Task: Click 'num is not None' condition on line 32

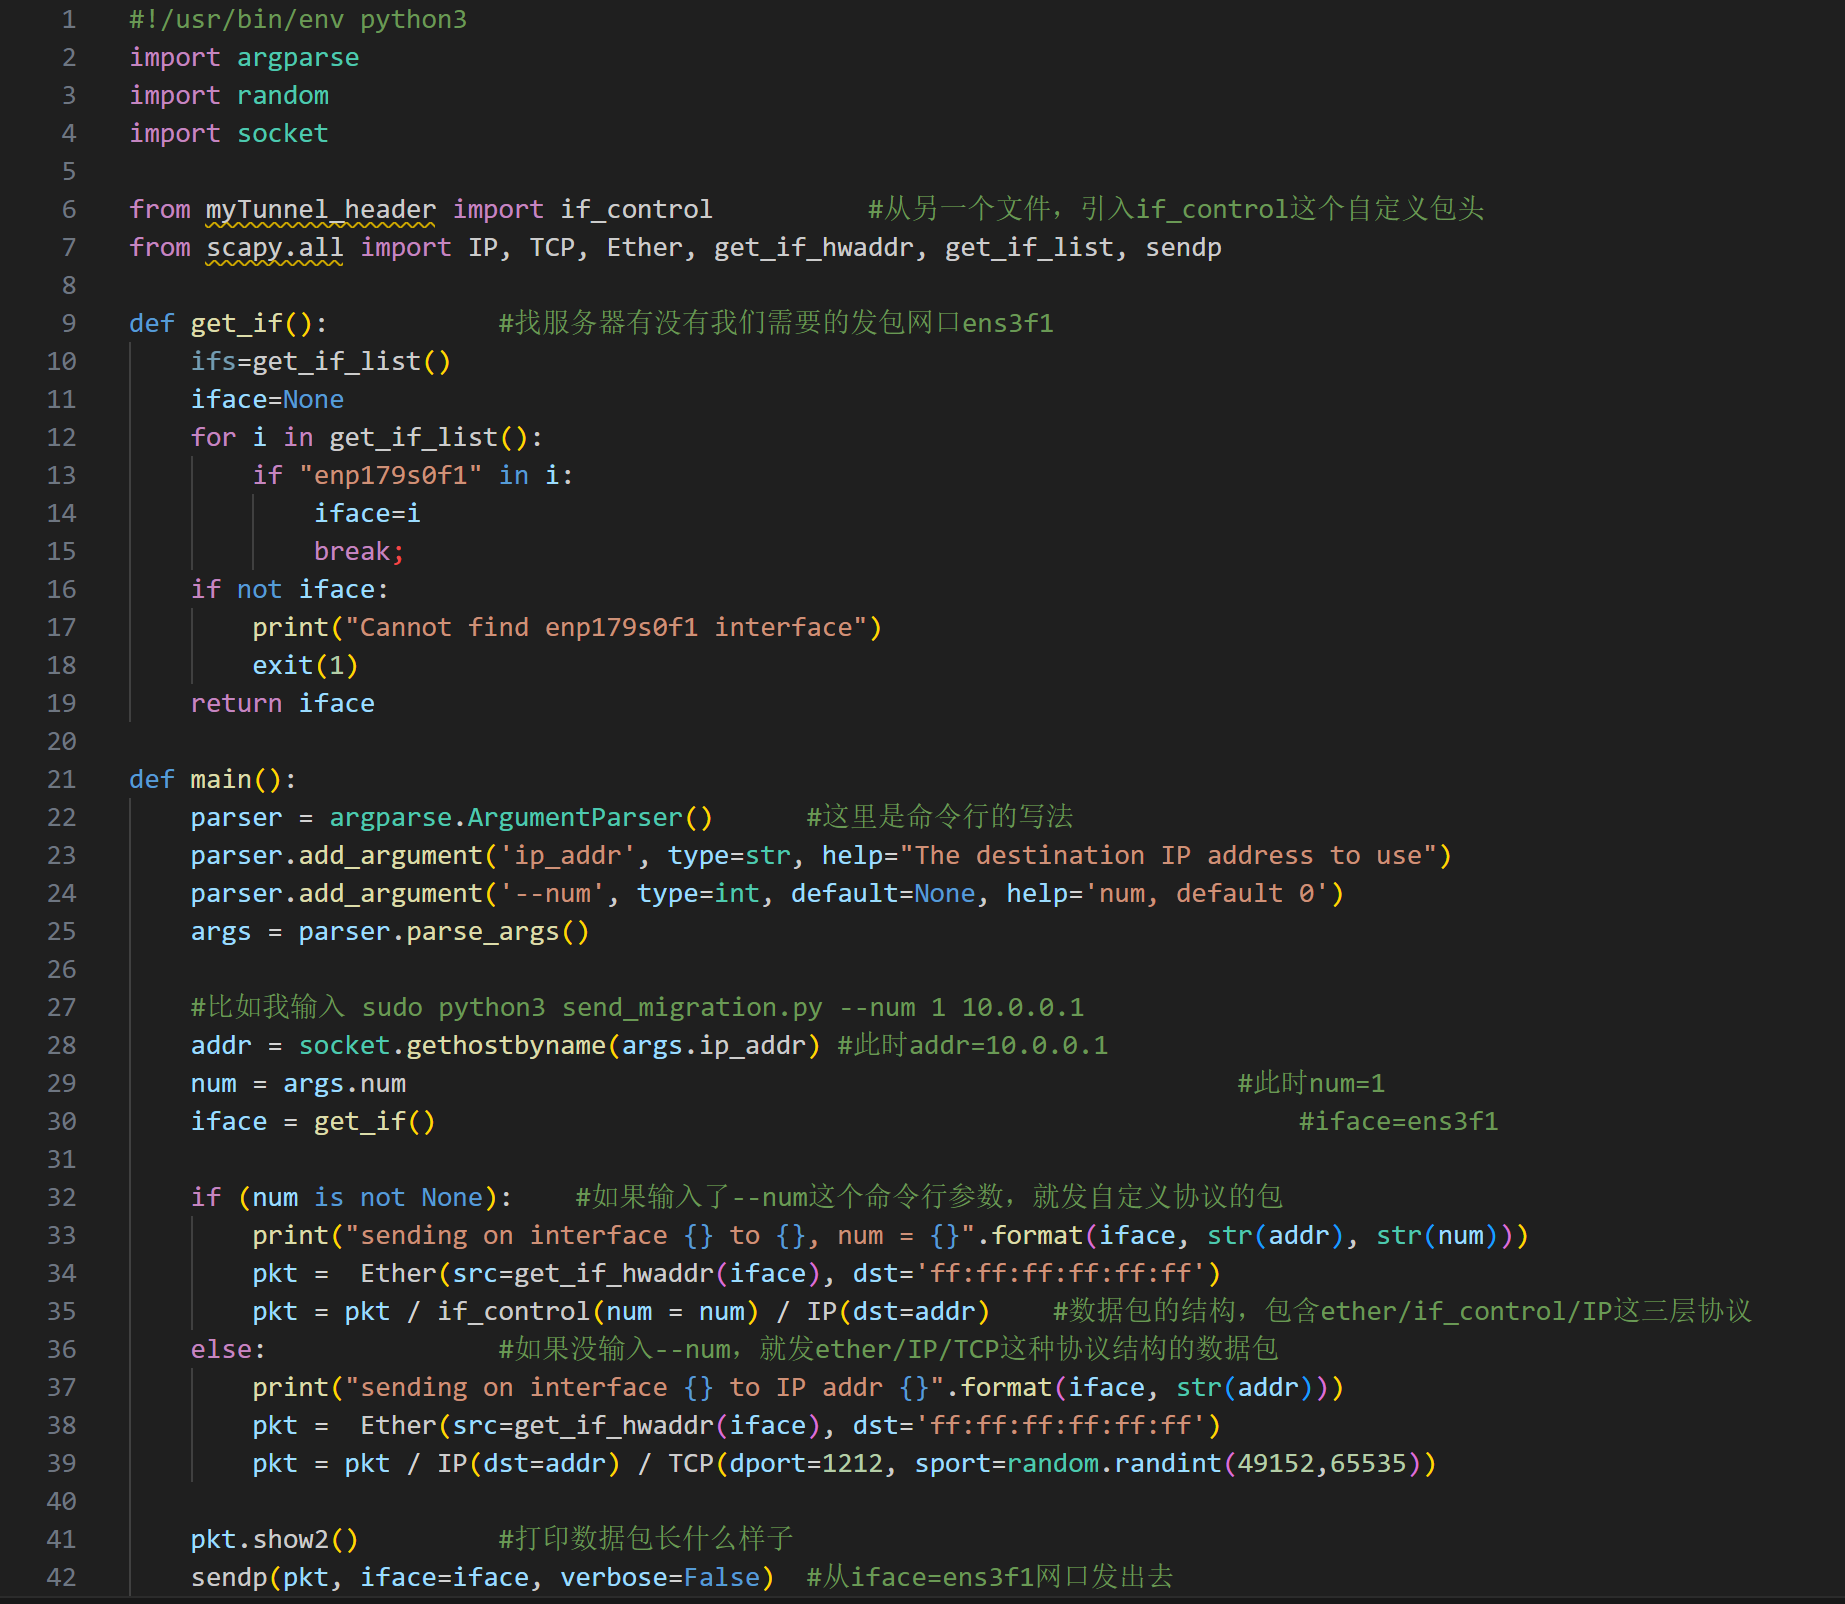Action: [368, 1198]
